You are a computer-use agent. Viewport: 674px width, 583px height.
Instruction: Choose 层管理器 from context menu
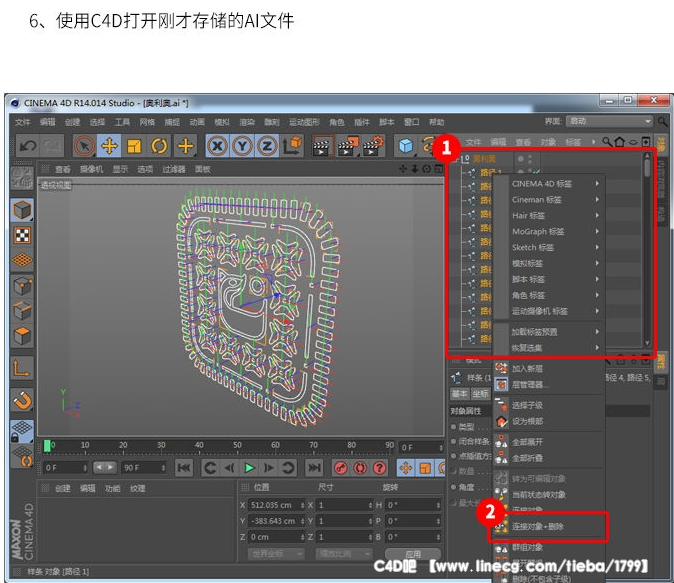[x=549, y=384]
